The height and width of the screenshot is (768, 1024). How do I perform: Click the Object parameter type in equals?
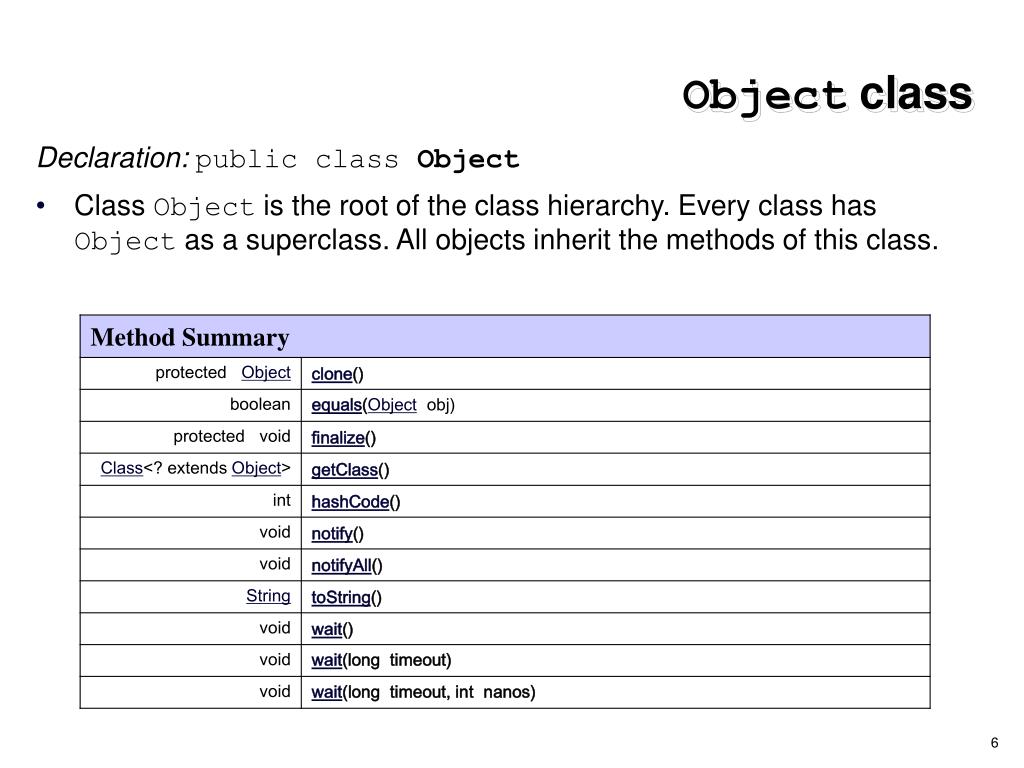392,405
